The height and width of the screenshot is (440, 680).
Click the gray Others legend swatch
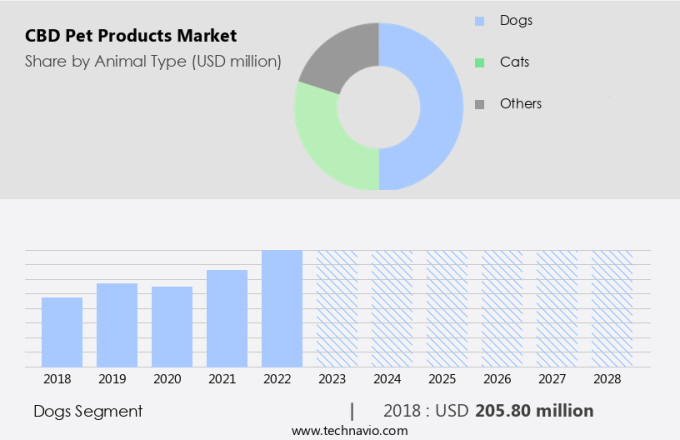pyautogui.click(x=479, y=104)
